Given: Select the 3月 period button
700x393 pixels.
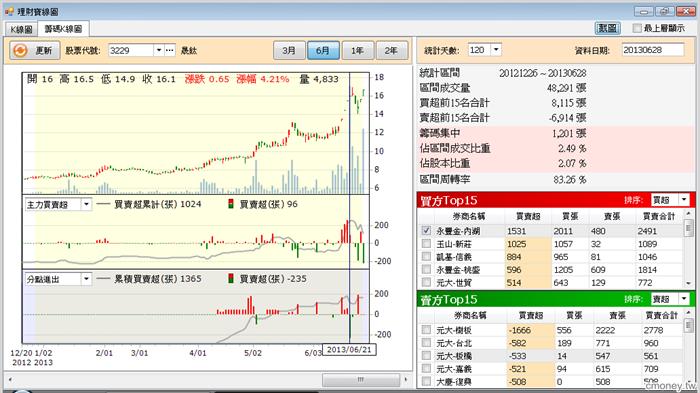Looking at the screenshot, I should [289, 50].
